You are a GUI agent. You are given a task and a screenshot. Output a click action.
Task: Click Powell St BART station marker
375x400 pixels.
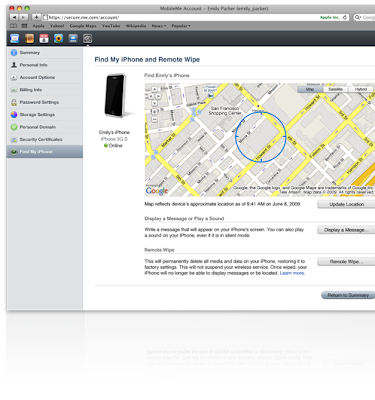coord(211,95)
